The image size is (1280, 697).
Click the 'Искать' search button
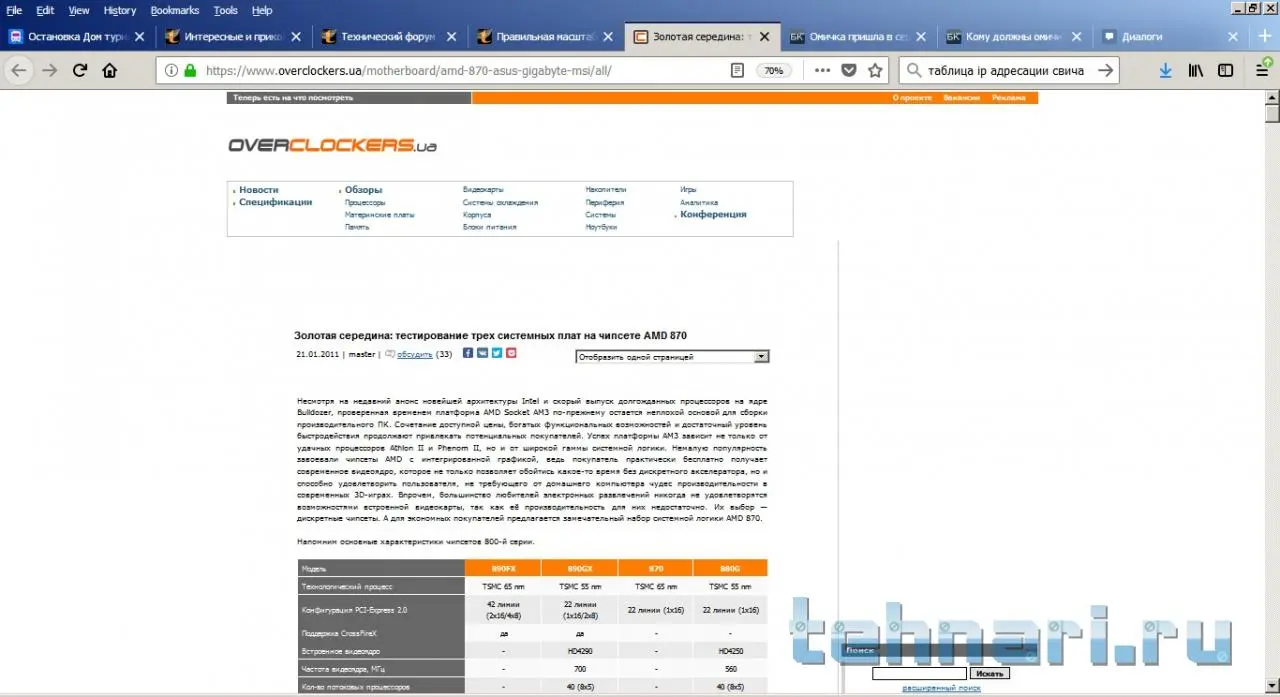(989, 674)
